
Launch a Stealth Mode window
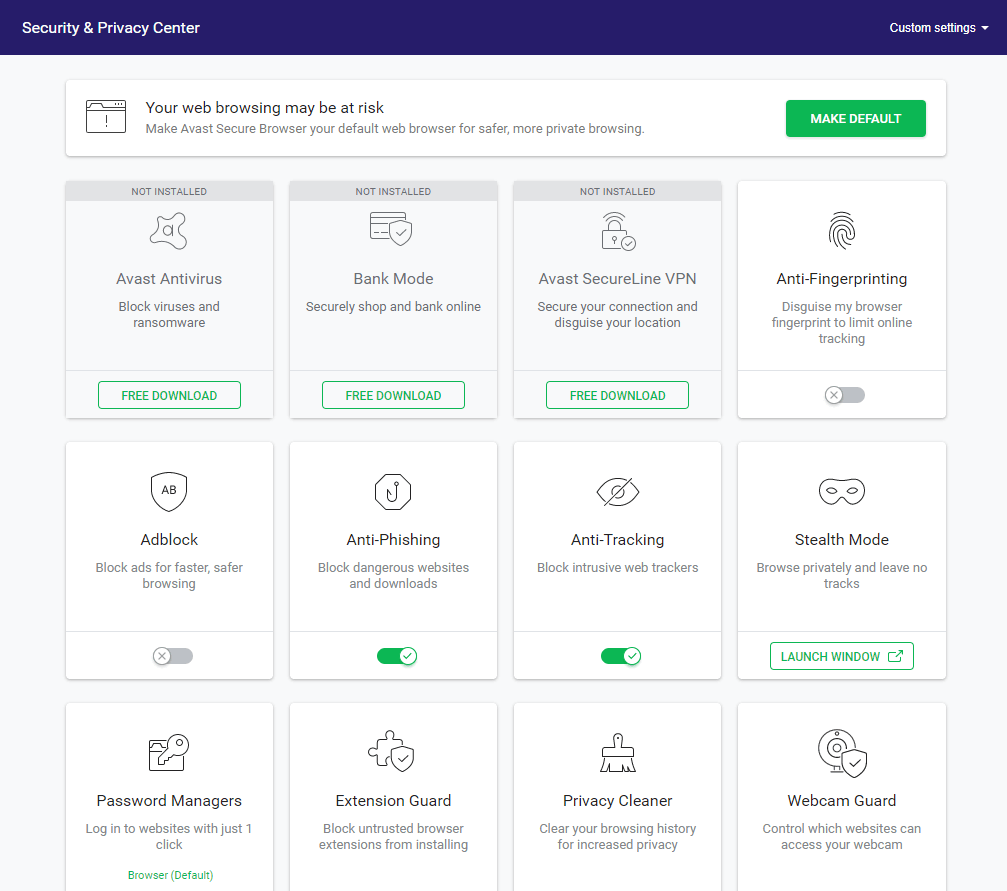tap(841, 656)
